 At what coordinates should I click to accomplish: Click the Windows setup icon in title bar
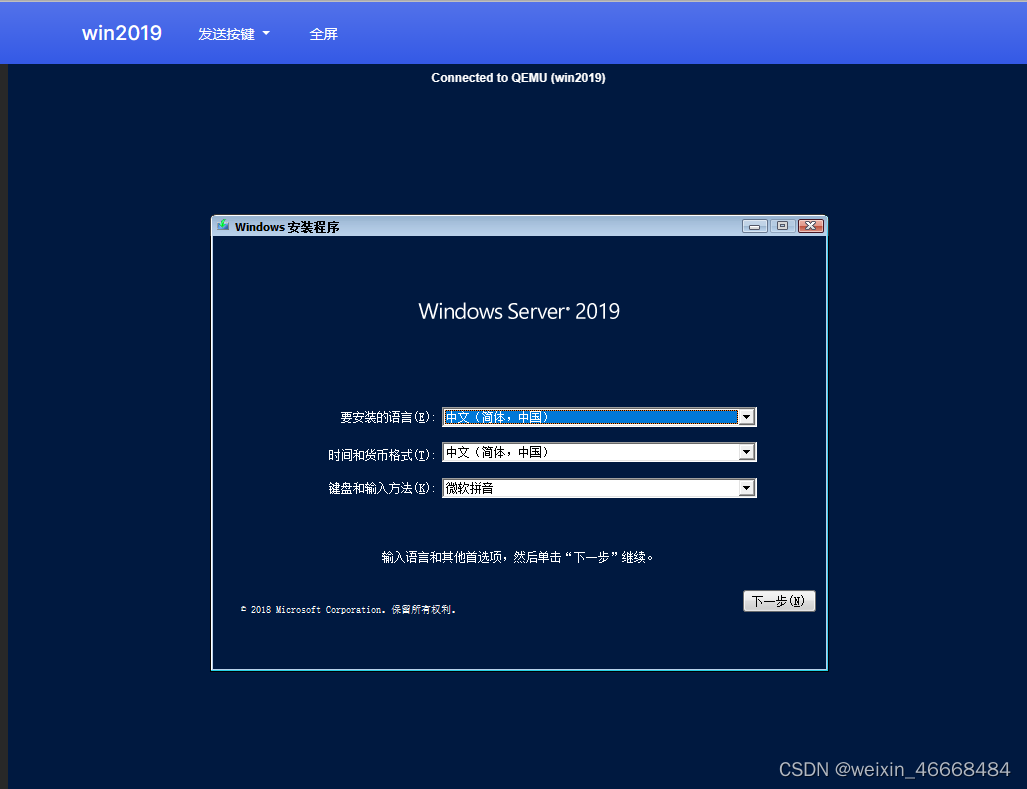click(223, 226)
